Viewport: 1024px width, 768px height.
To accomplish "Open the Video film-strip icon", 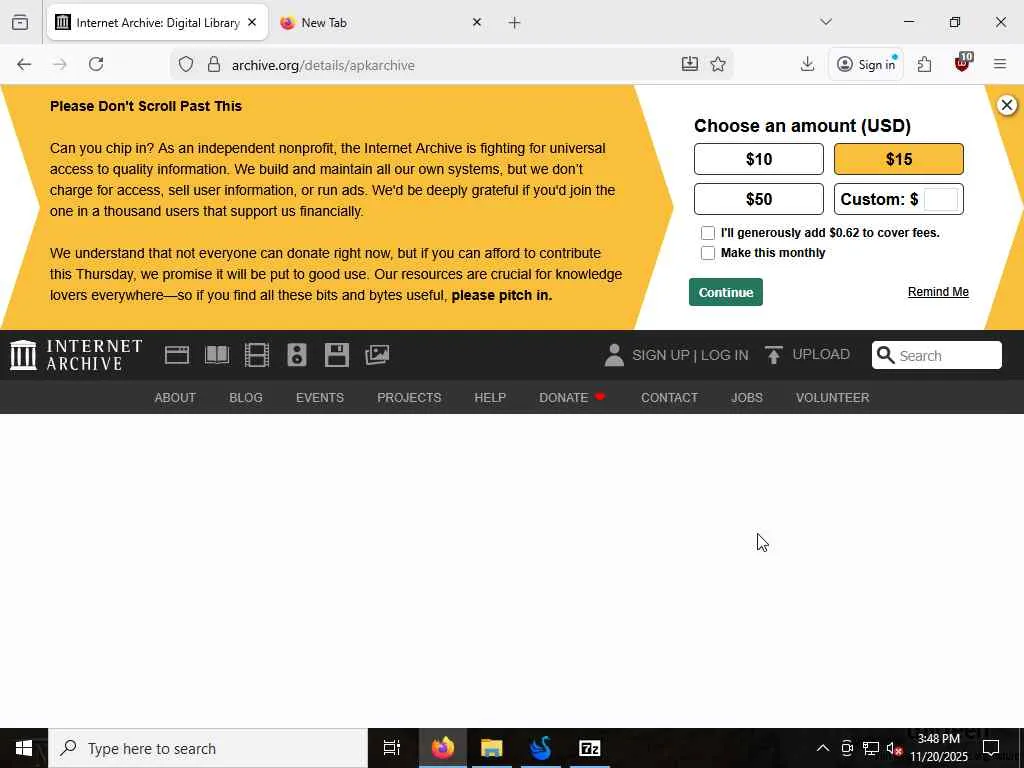I will point(257,355).
